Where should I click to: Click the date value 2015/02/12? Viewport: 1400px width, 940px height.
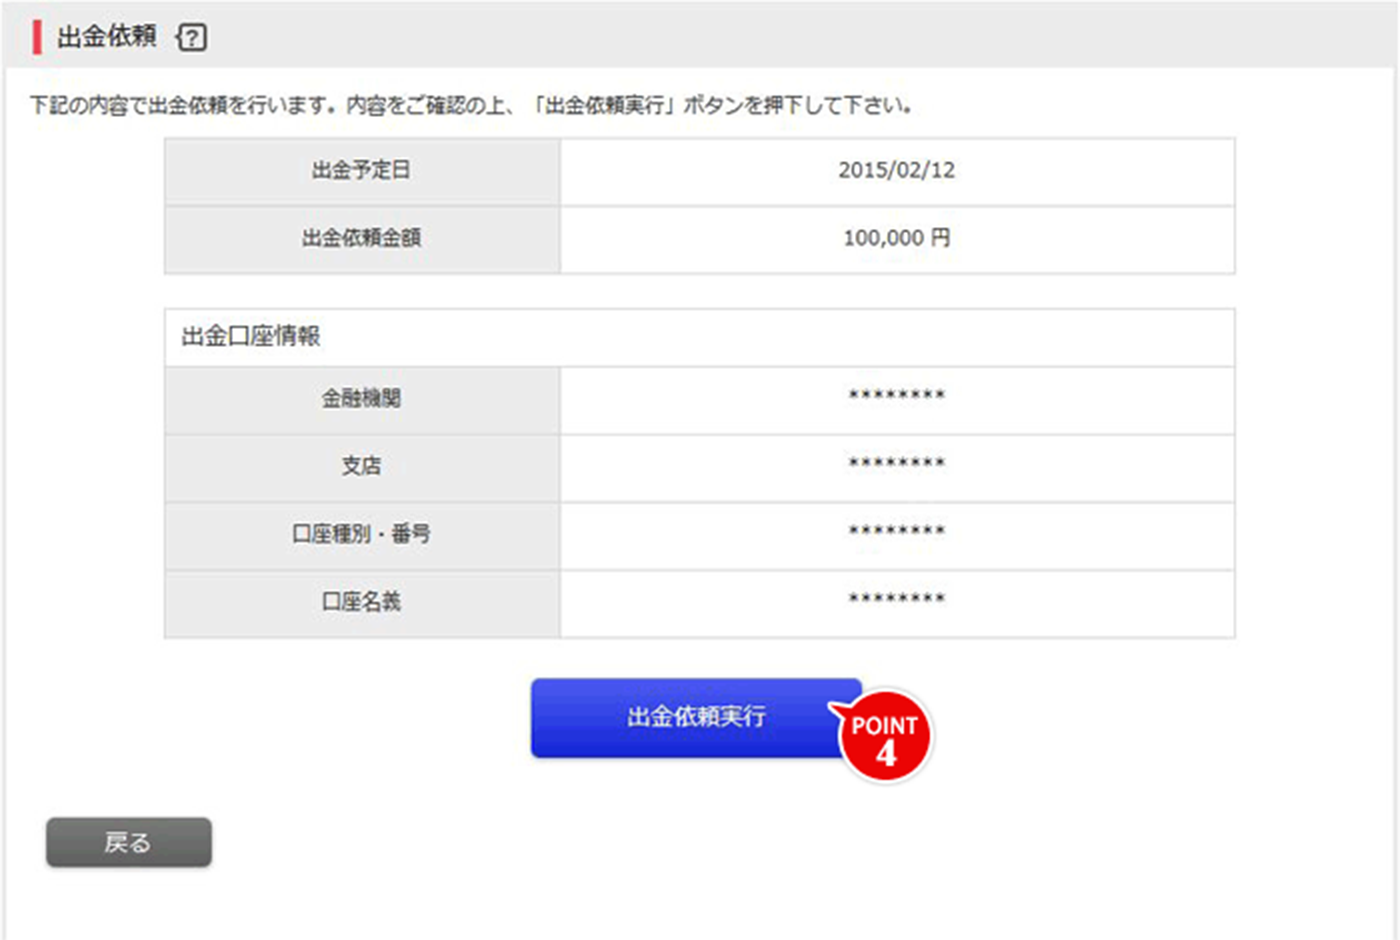click(x=896, y=171)
